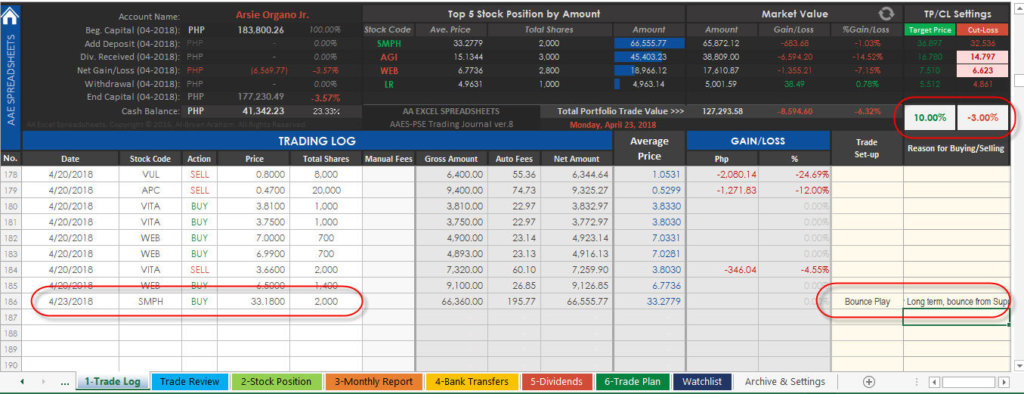The image size is (1024, 394).
Task: Click the 14.797 cut-loss value for AGI
Action: click(x=984, y=57)
